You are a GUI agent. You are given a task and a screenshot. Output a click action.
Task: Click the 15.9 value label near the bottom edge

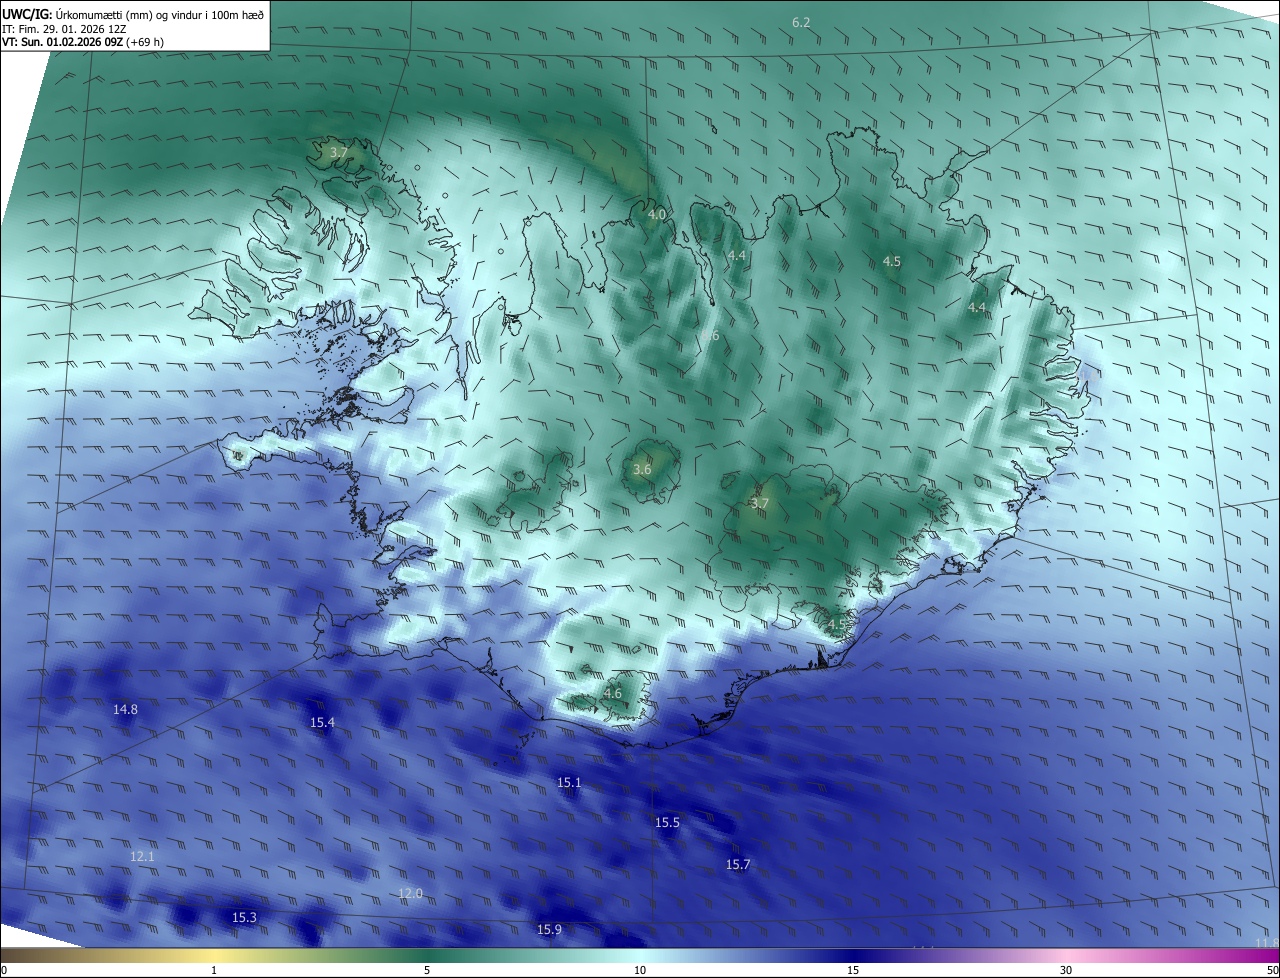(x=549, y=929)
